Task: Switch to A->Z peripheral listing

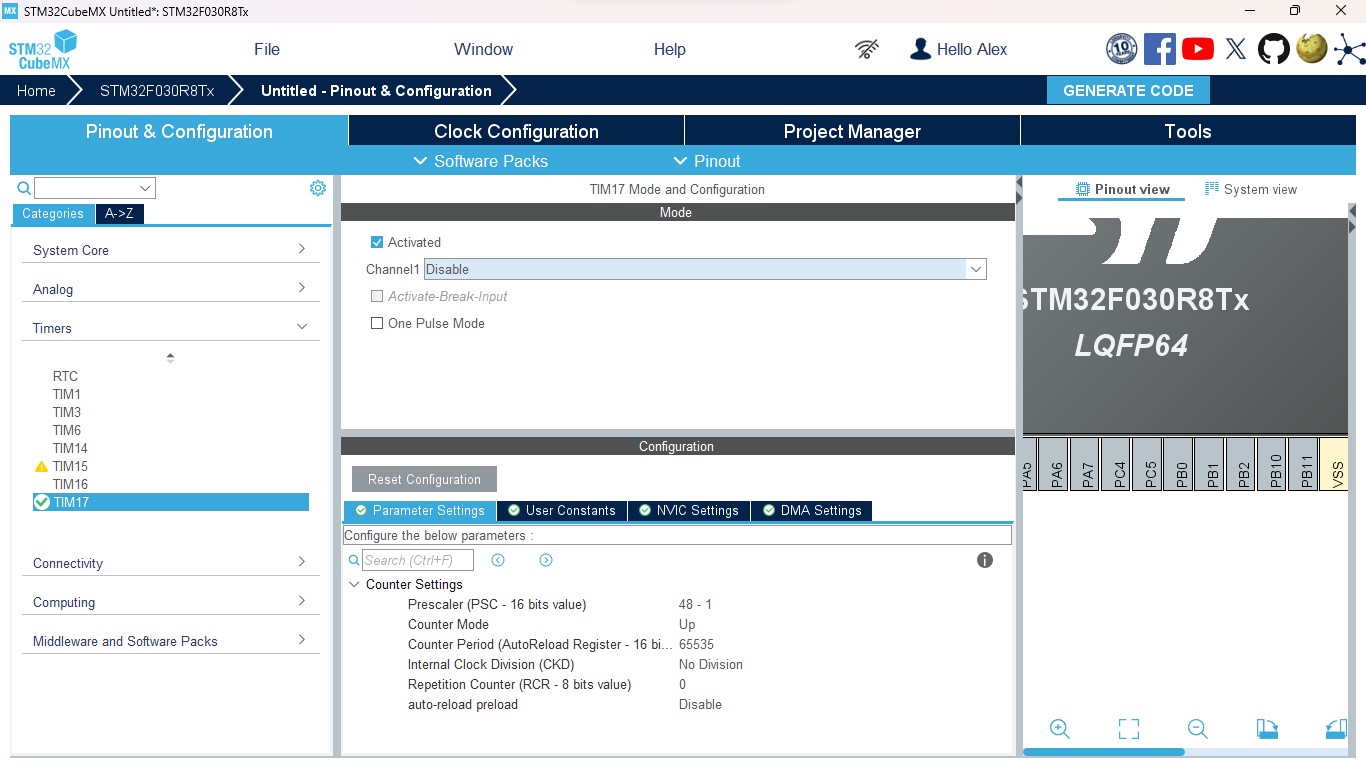Action: (119, 213)
